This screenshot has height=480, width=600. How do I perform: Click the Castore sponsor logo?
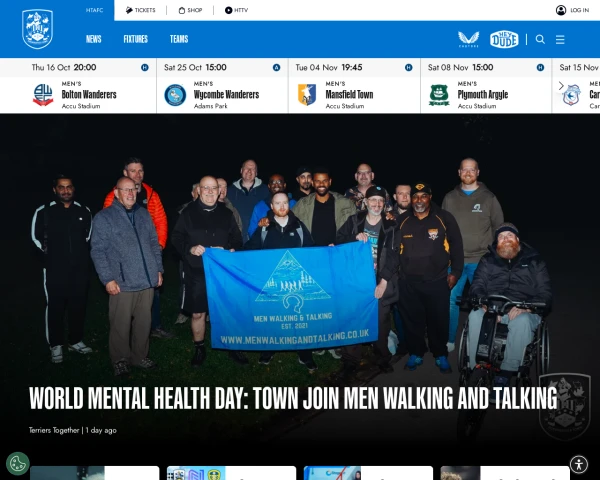coord(469,39)
